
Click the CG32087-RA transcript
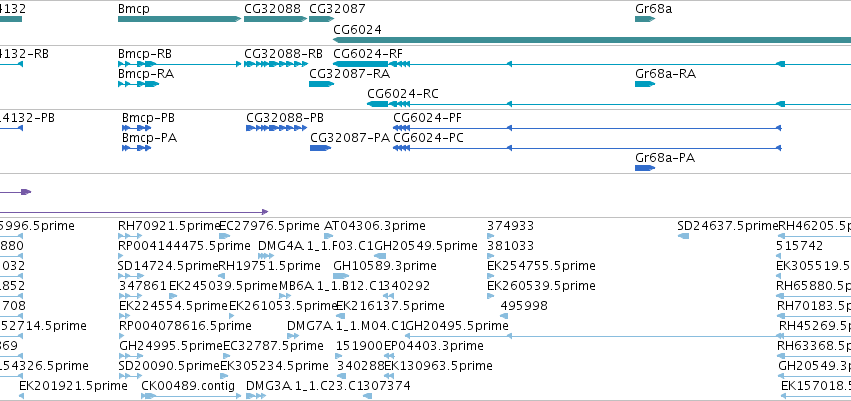[321, 84]
